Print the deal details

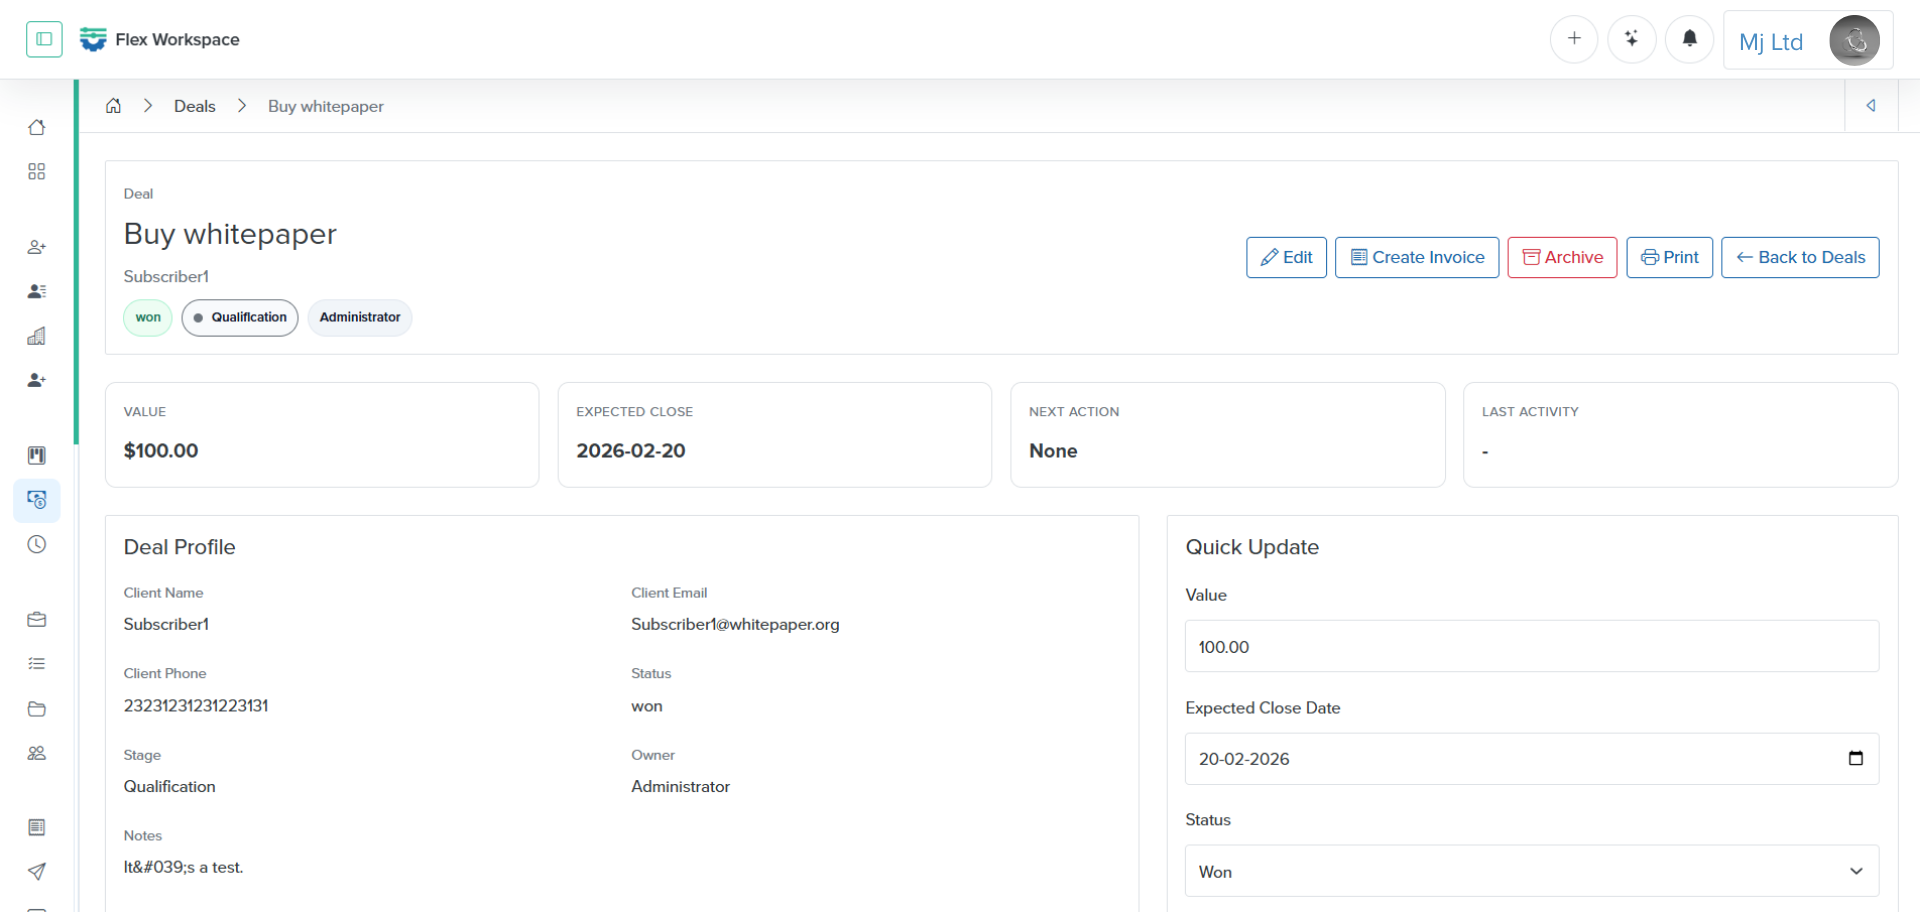[x=1669, y=257]
